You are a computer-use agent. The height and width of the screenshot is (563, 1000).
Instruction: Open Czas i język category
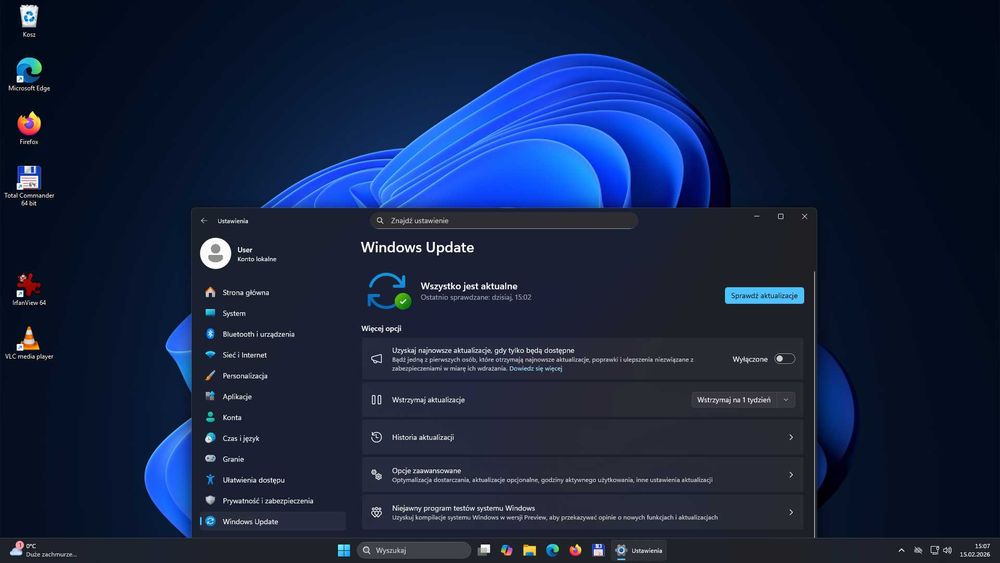point(273,438)
